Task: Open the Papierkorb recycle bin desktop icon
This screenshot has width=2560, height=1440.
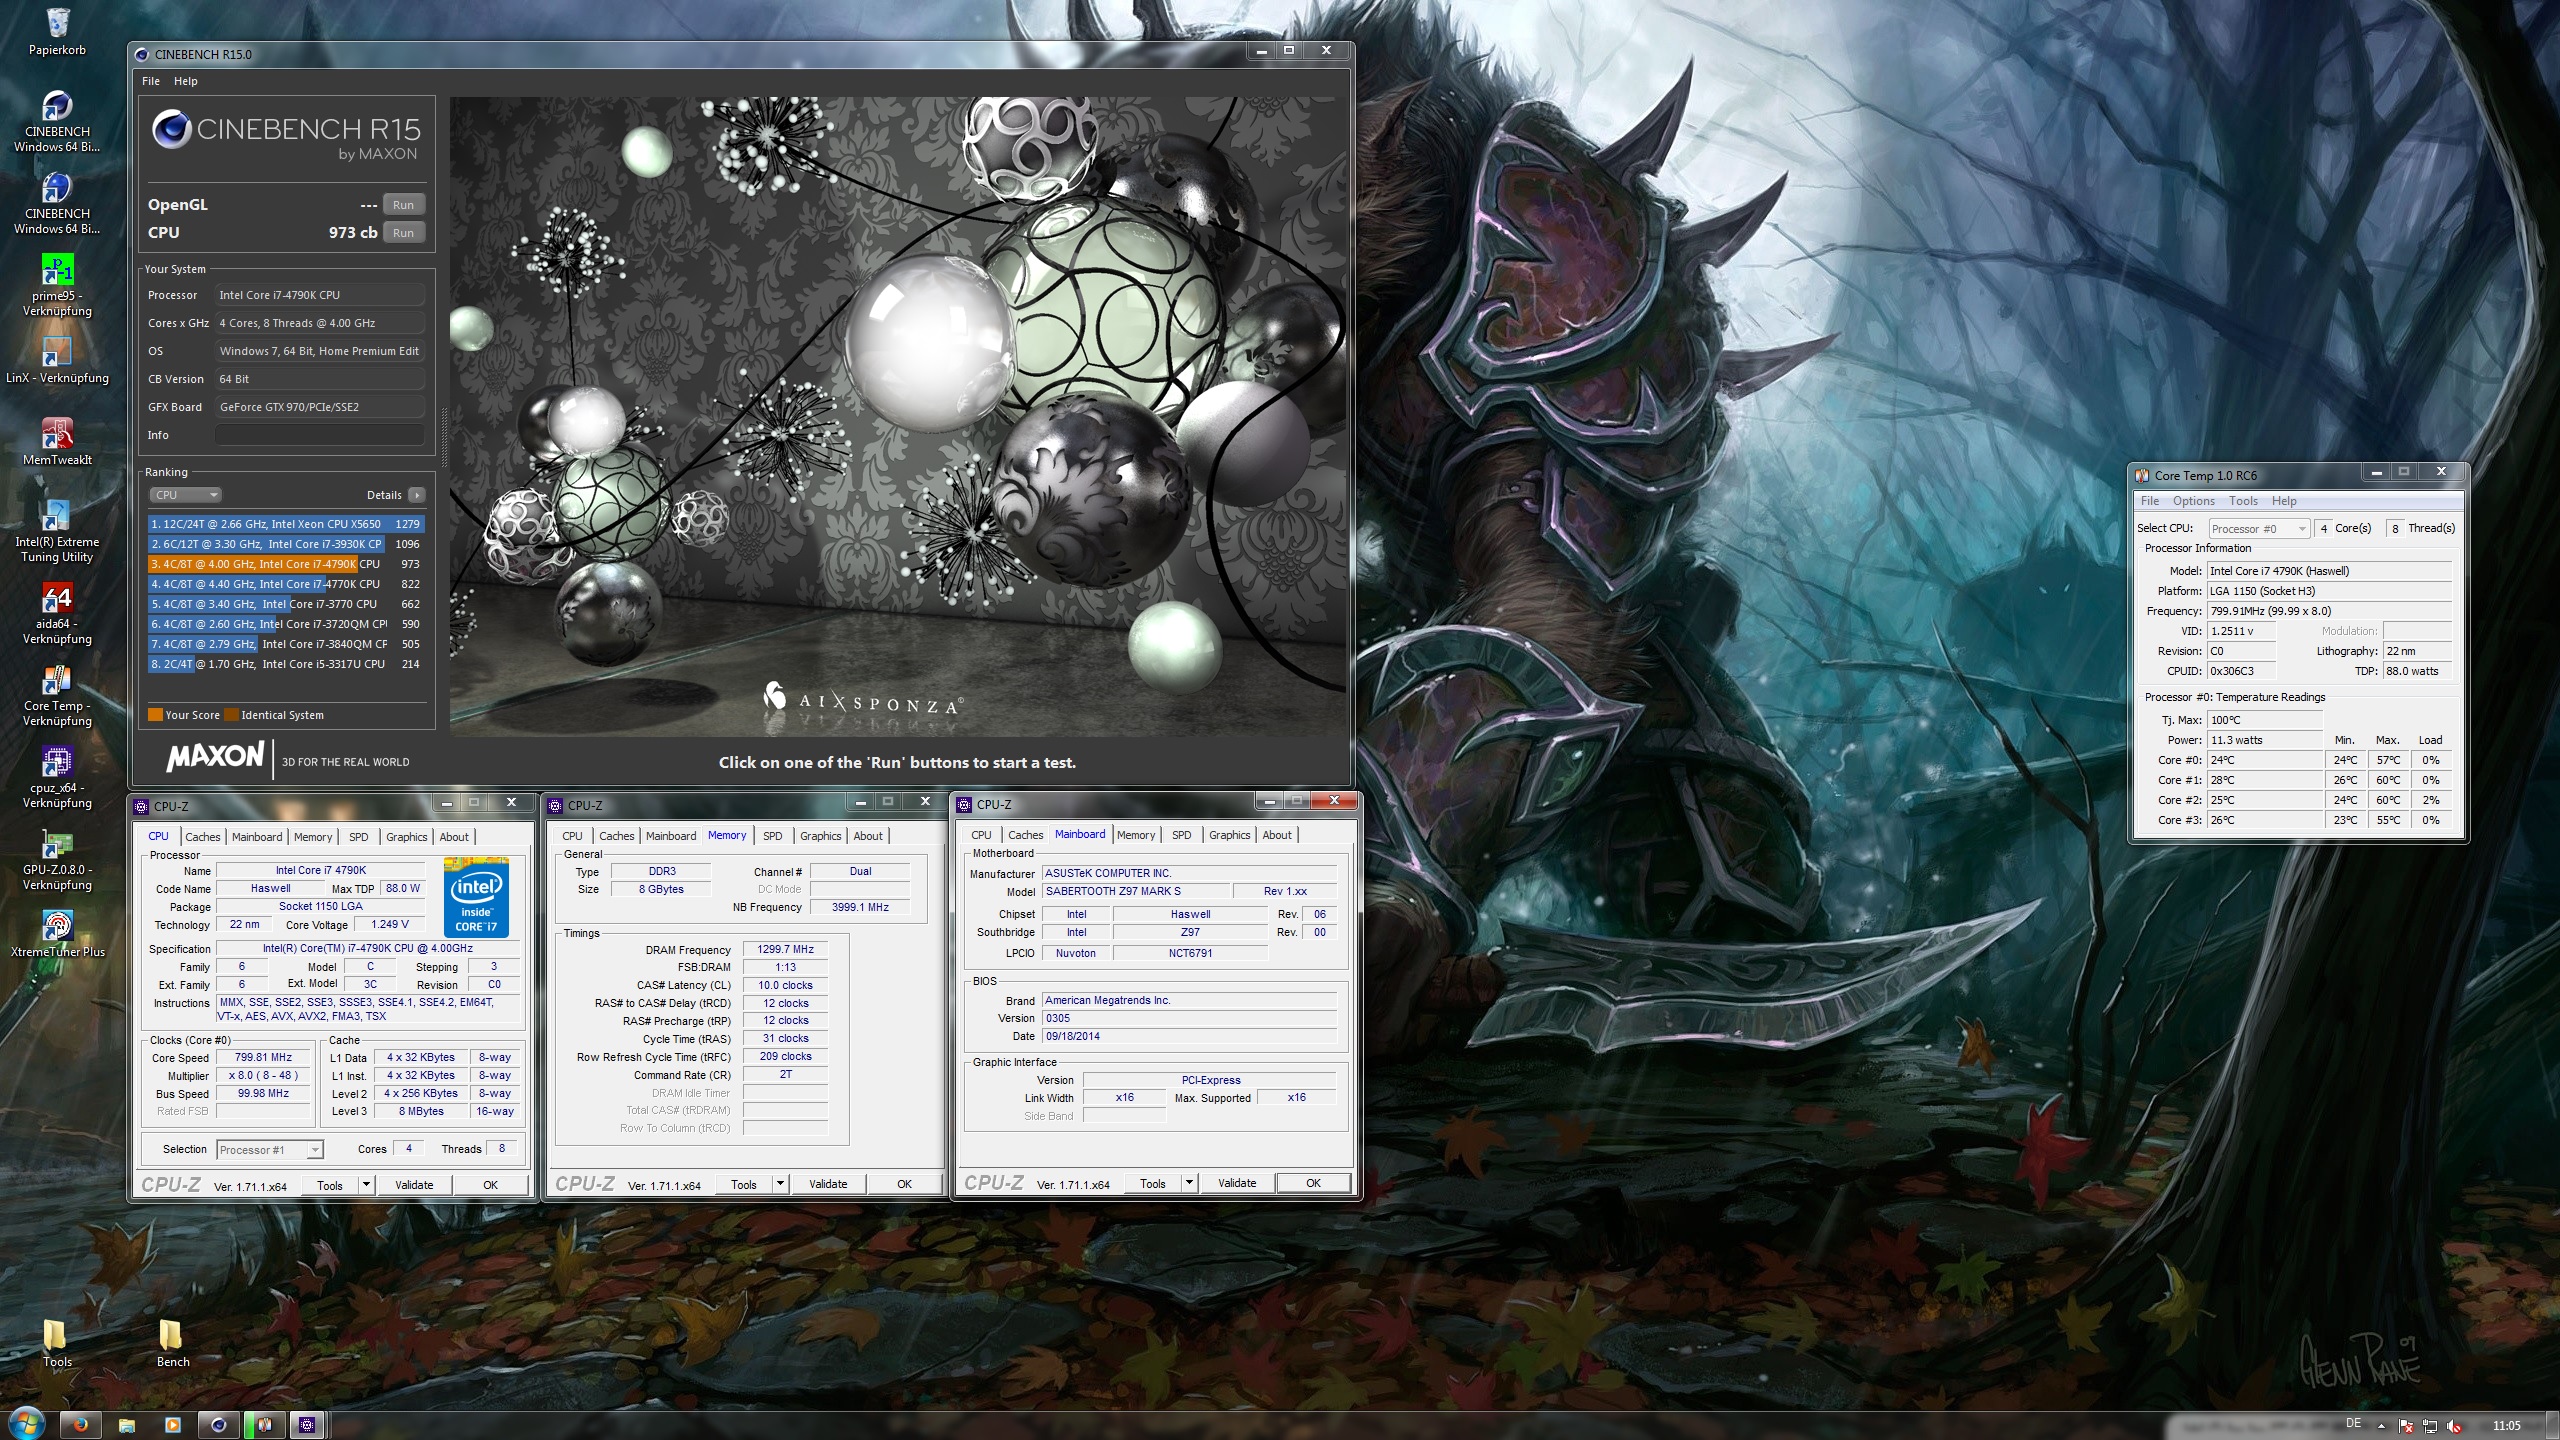Action: 57,30
